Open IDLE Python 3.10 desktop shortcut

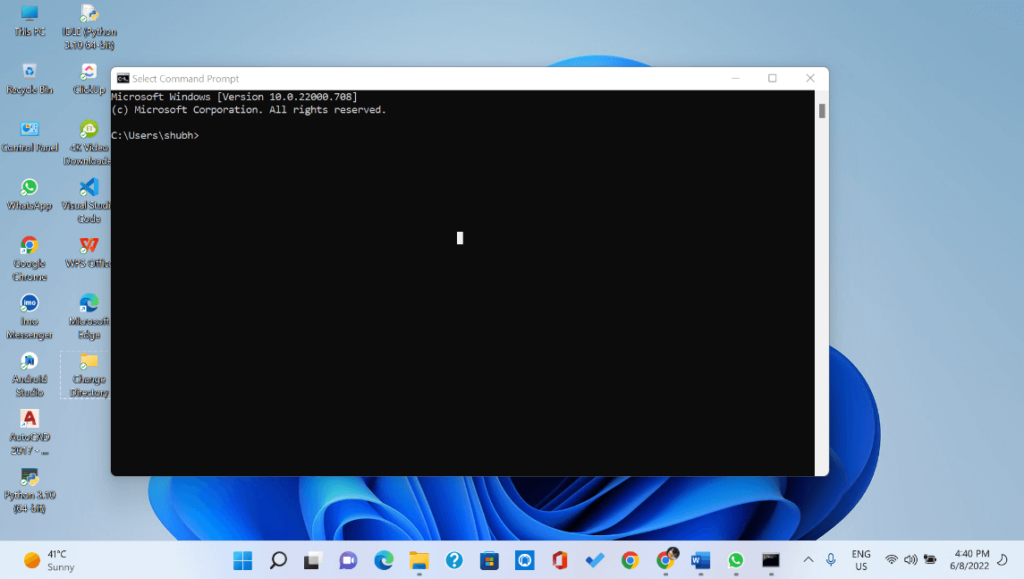[89, 27]
